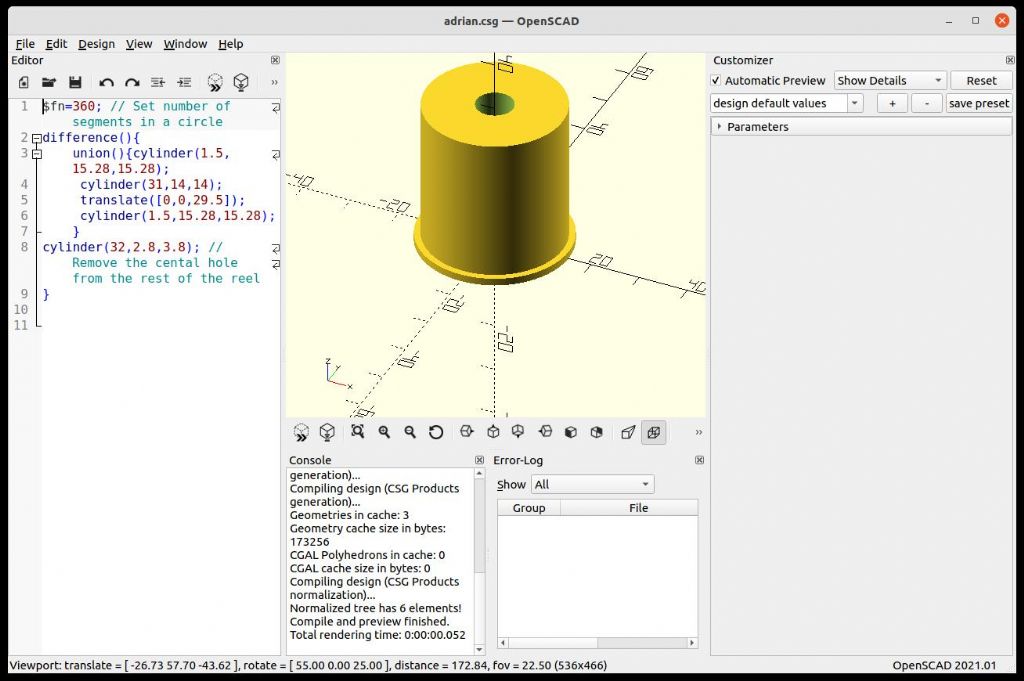Switch to the Right view cube icon

(x=466, y=432)
